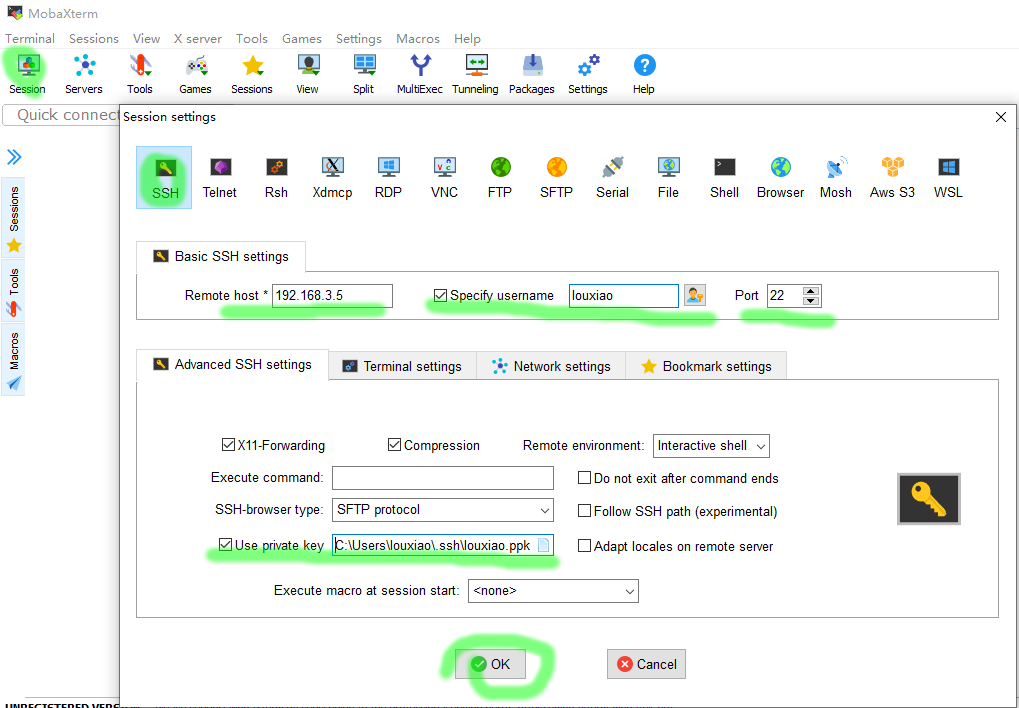Choose the WSL session type
Image resolution: width=1019 pixels, height=708 pixels.
[948, 177]
